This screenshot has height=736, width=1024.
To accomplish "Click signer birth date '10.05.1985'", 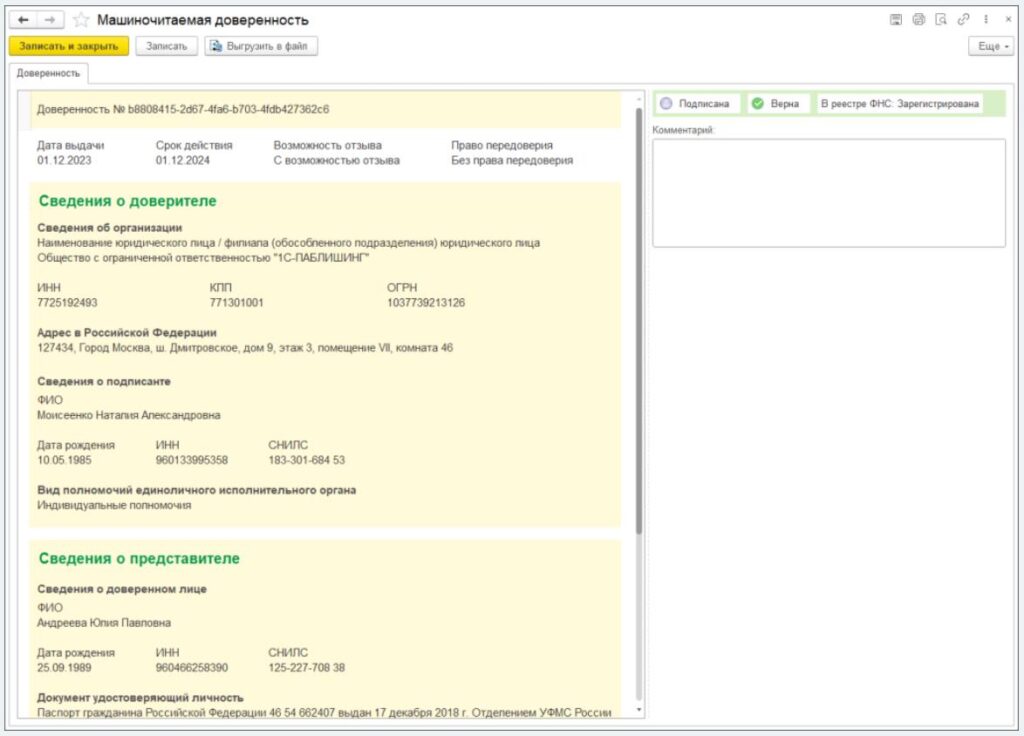I will point(64,460).
